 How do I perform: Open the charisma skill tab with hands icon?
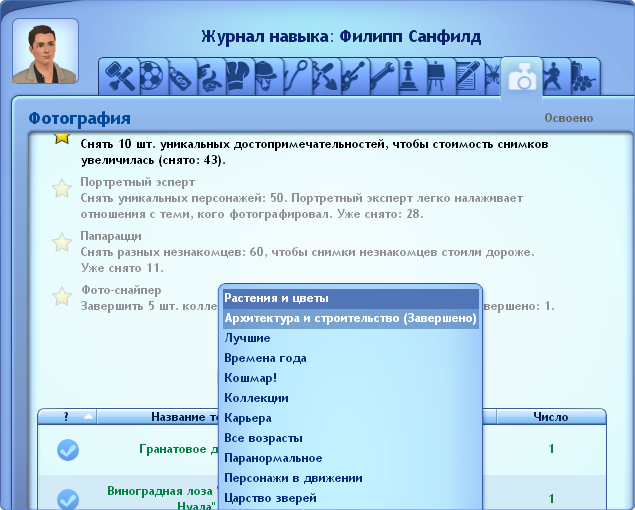point(210,76)
